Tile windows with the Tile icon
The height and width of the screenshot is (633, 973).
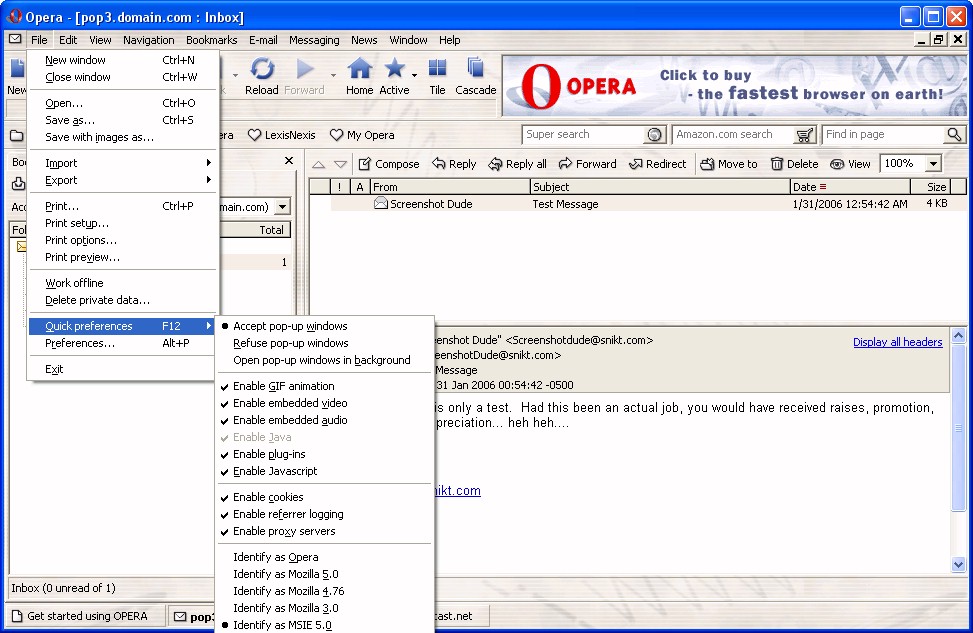click(437, 68)
